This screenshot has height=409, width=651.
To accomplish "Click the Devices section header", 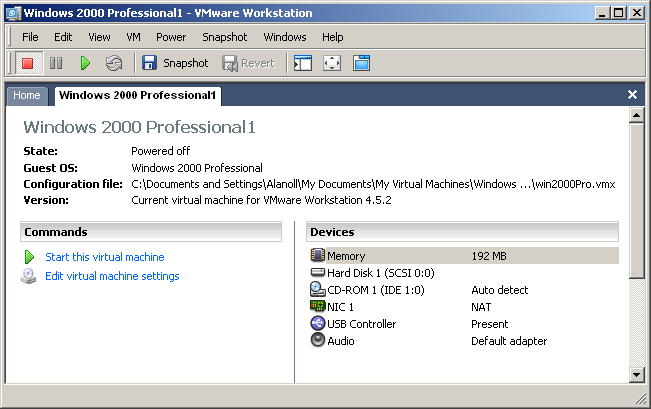I will pyautogui.click(x=463, y=232).
